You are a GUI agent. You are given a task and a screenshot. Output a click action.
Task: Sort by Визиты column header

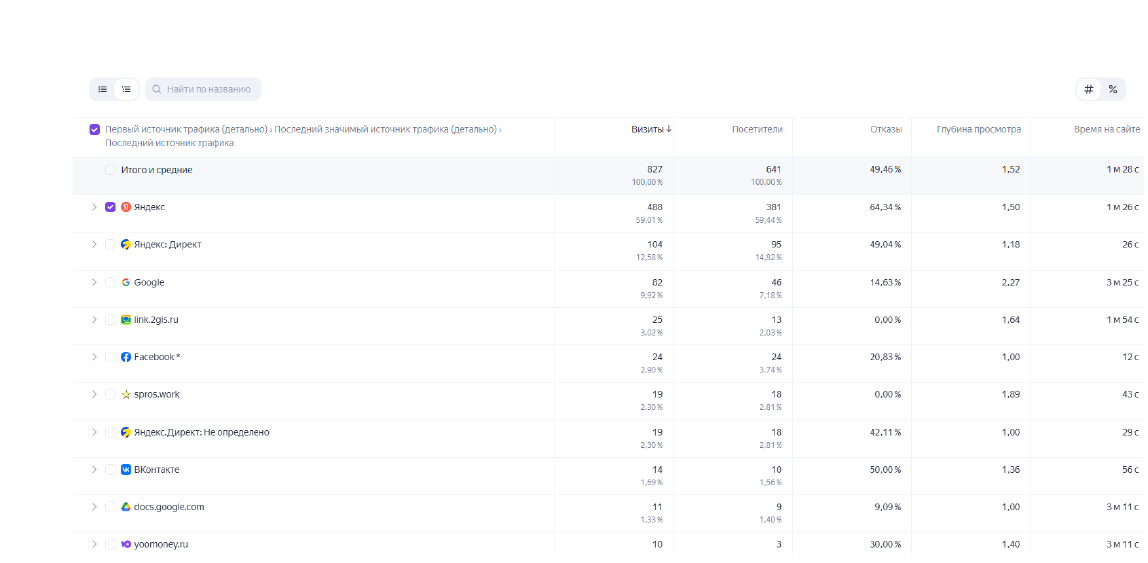(647, 130)
